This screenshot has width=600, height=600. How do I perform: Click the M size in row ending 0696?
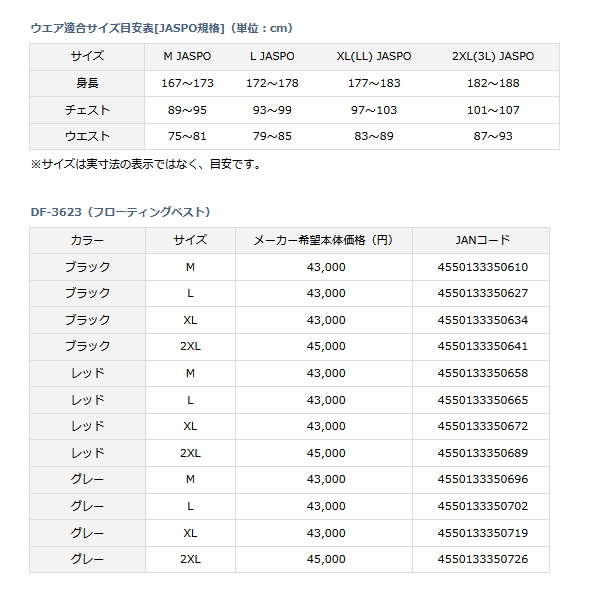pos(190,479)
